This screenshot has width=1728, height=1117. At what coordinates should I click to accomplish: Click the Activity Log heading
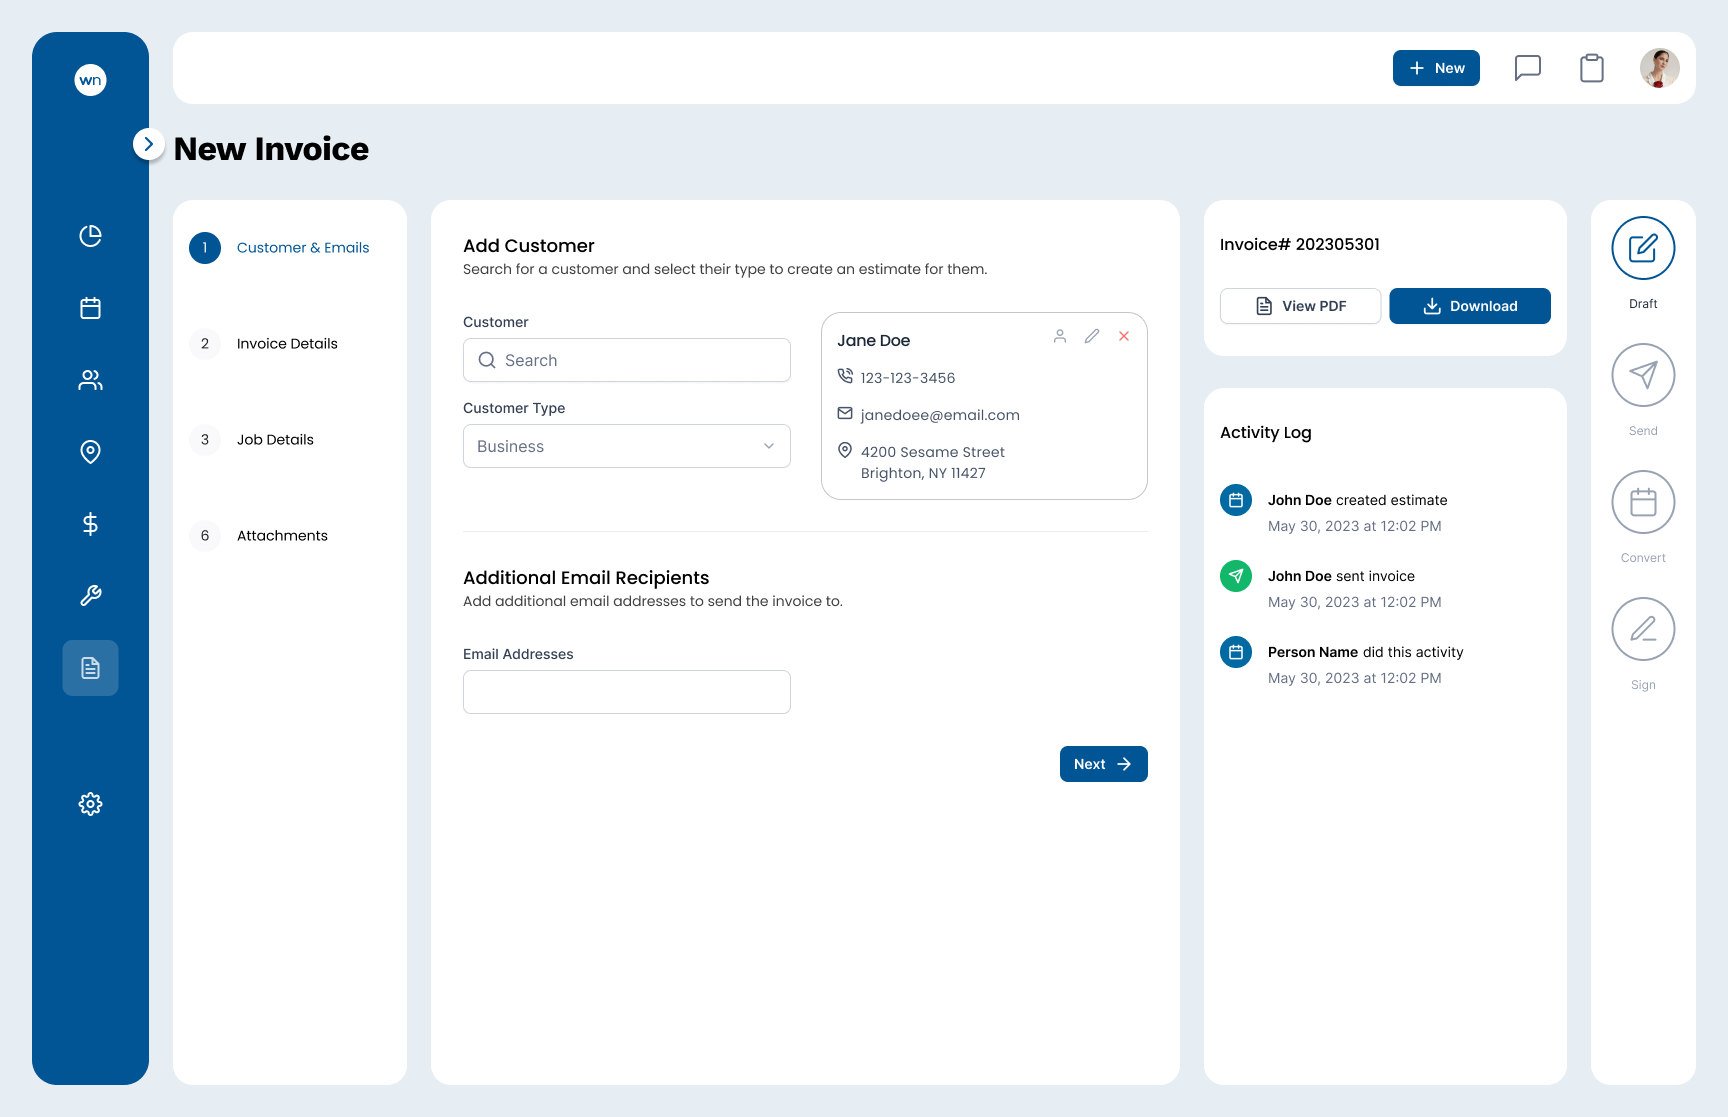tap(1266, 432)
